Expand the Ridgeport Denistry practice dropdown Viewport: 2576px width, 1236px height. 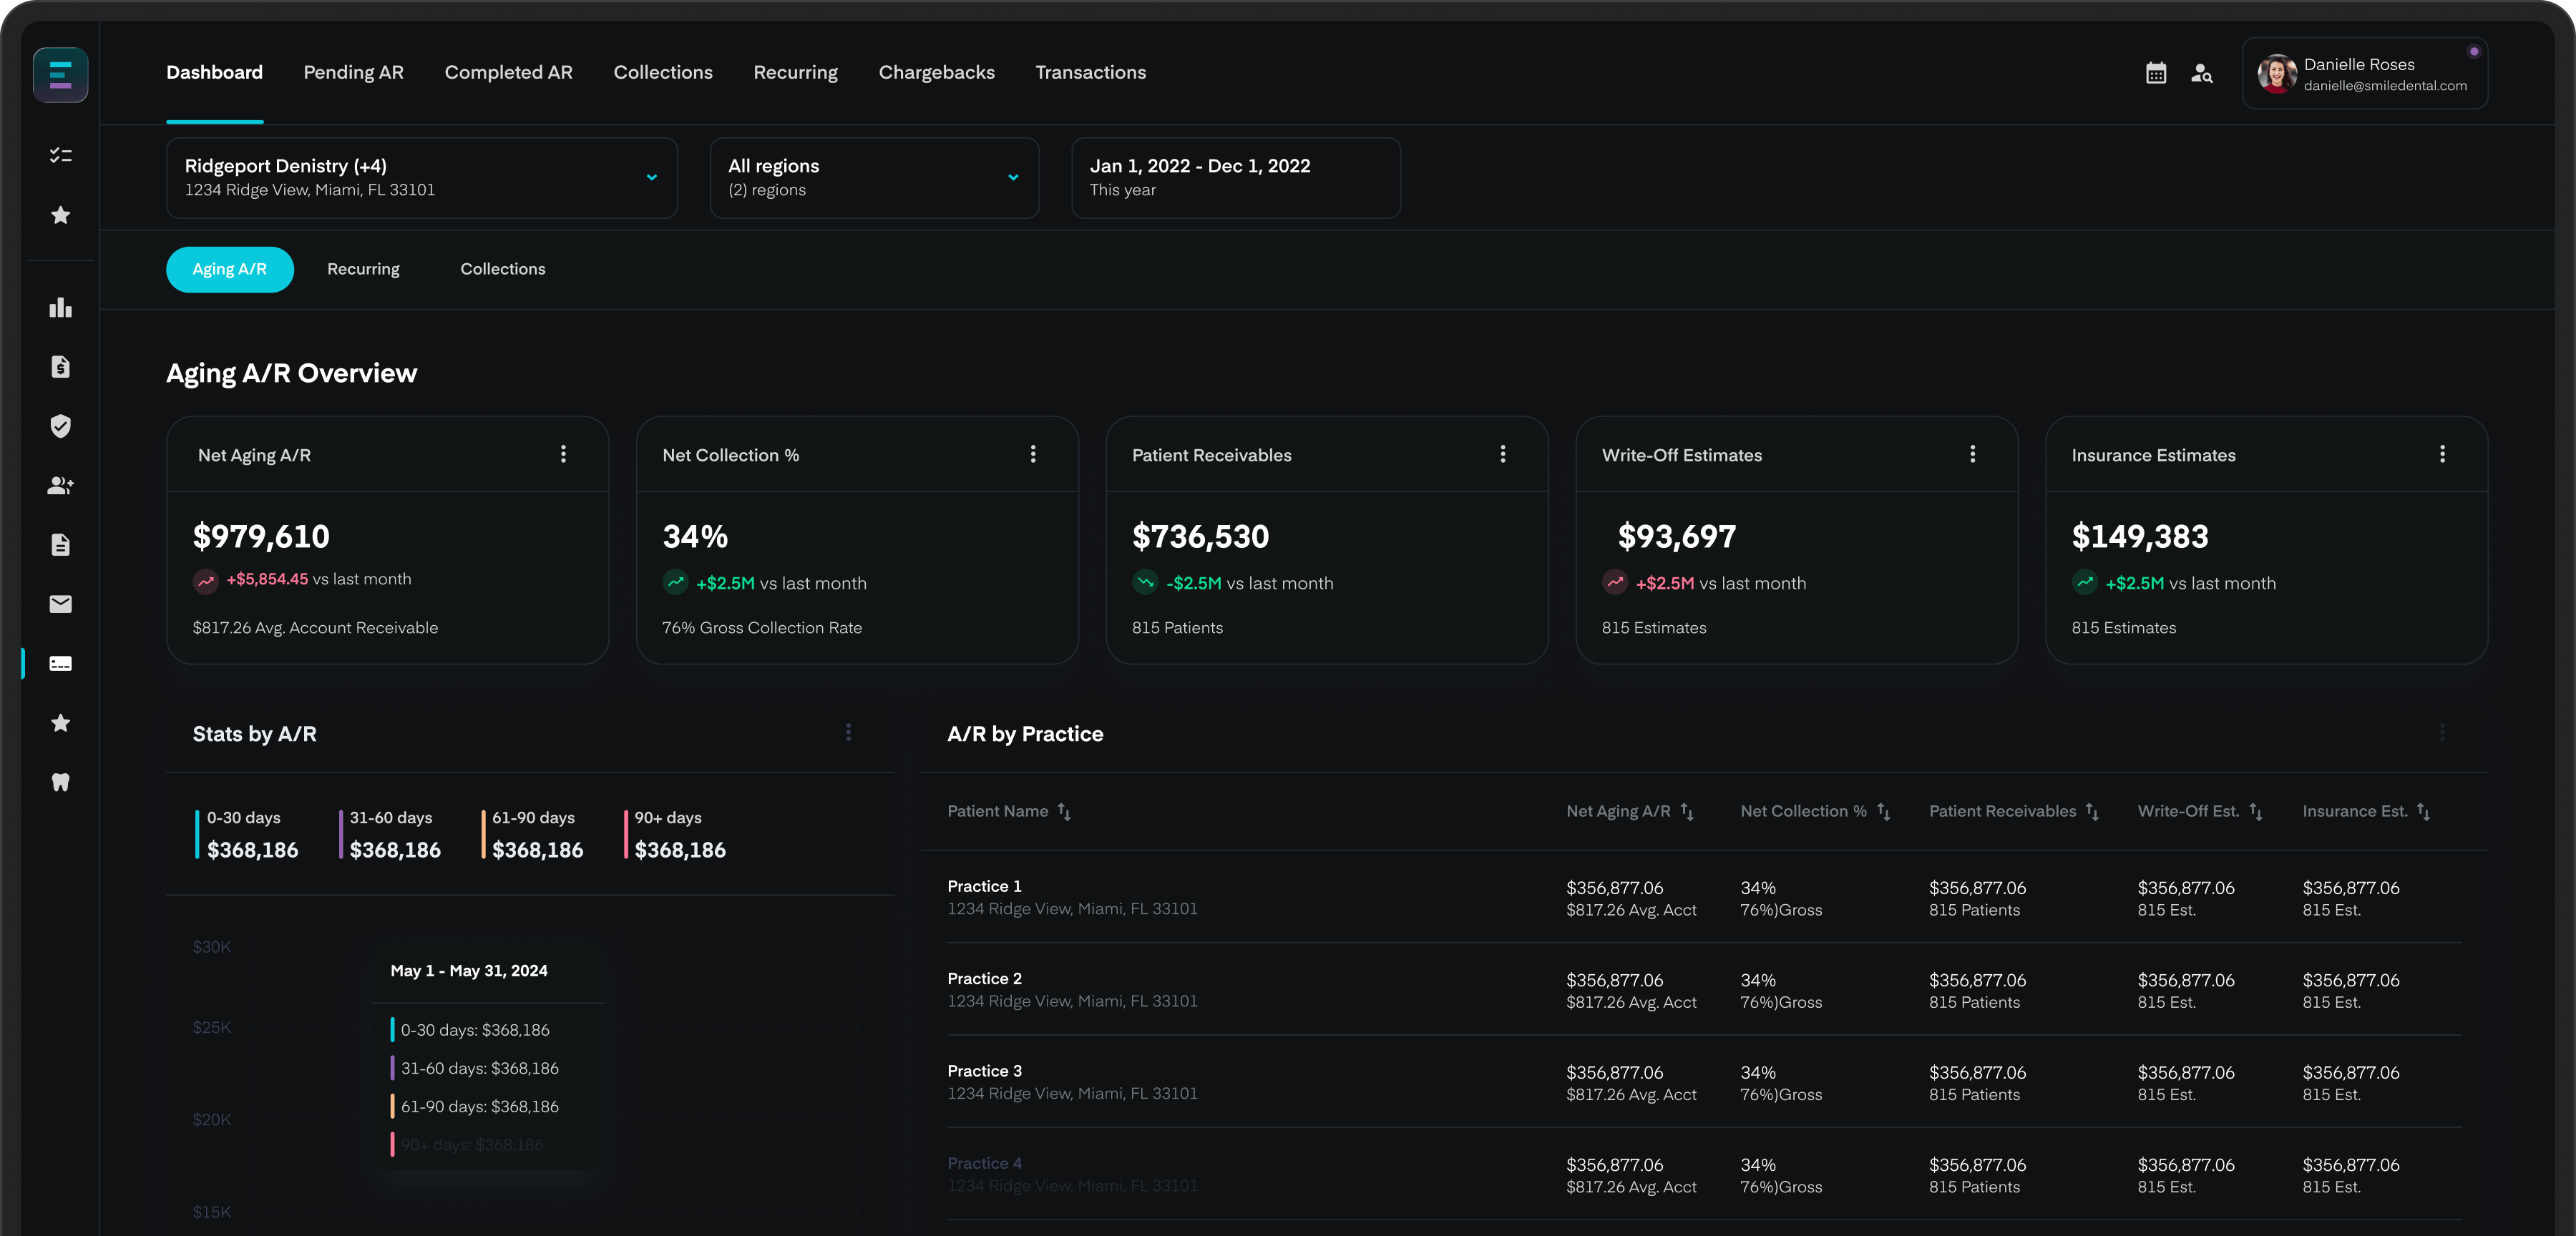point(422,177)
